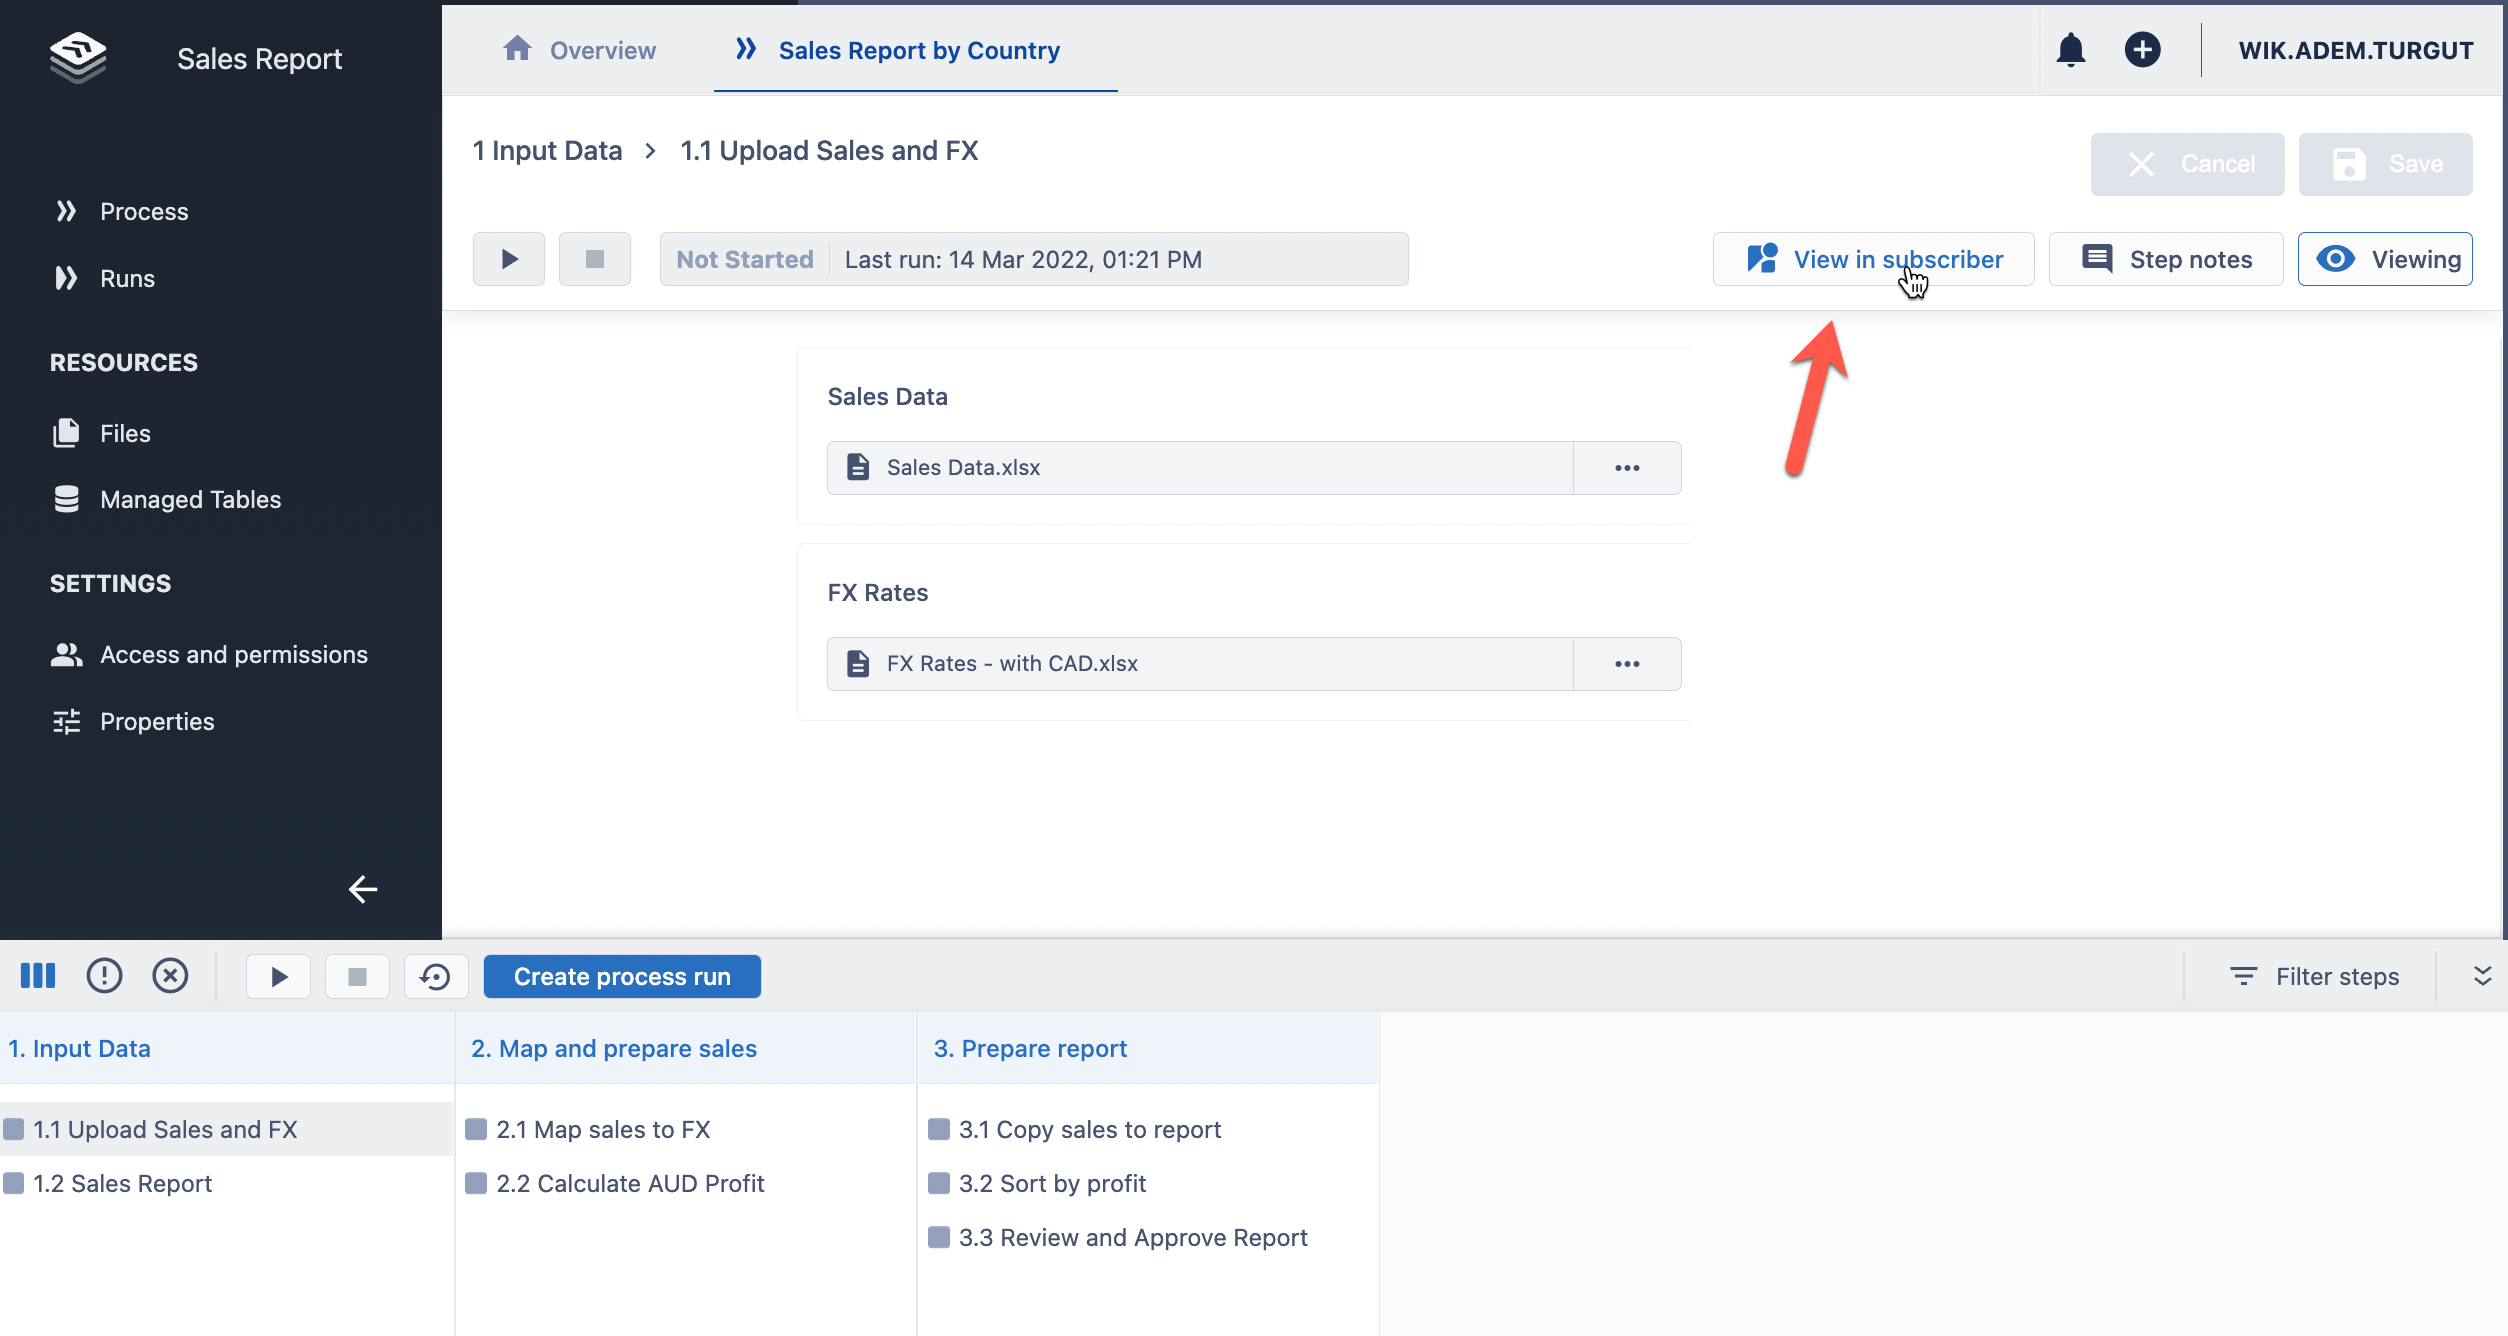Select status box of 2.1 Map sales to FX
The height and width of the screenshot is (1336, 2508).
(476, 1130)
